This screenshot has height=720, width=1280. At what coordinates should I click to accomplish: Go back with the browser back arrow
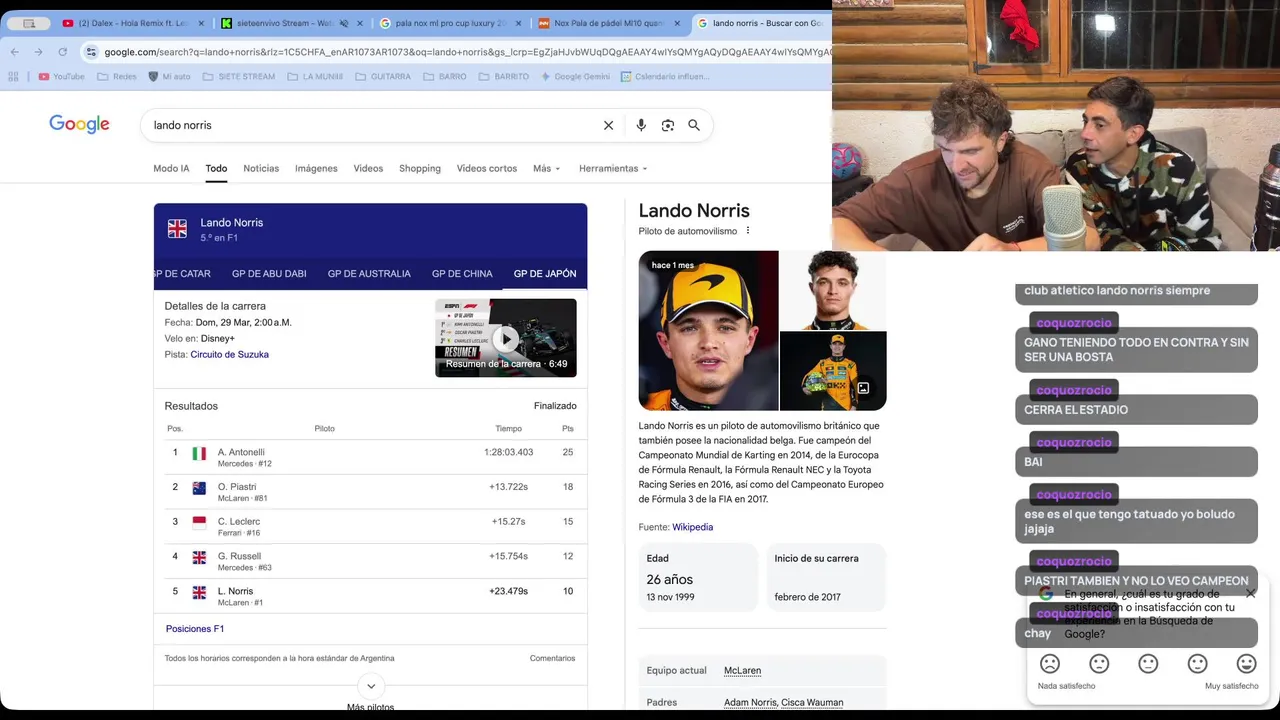tap(15, 52)
